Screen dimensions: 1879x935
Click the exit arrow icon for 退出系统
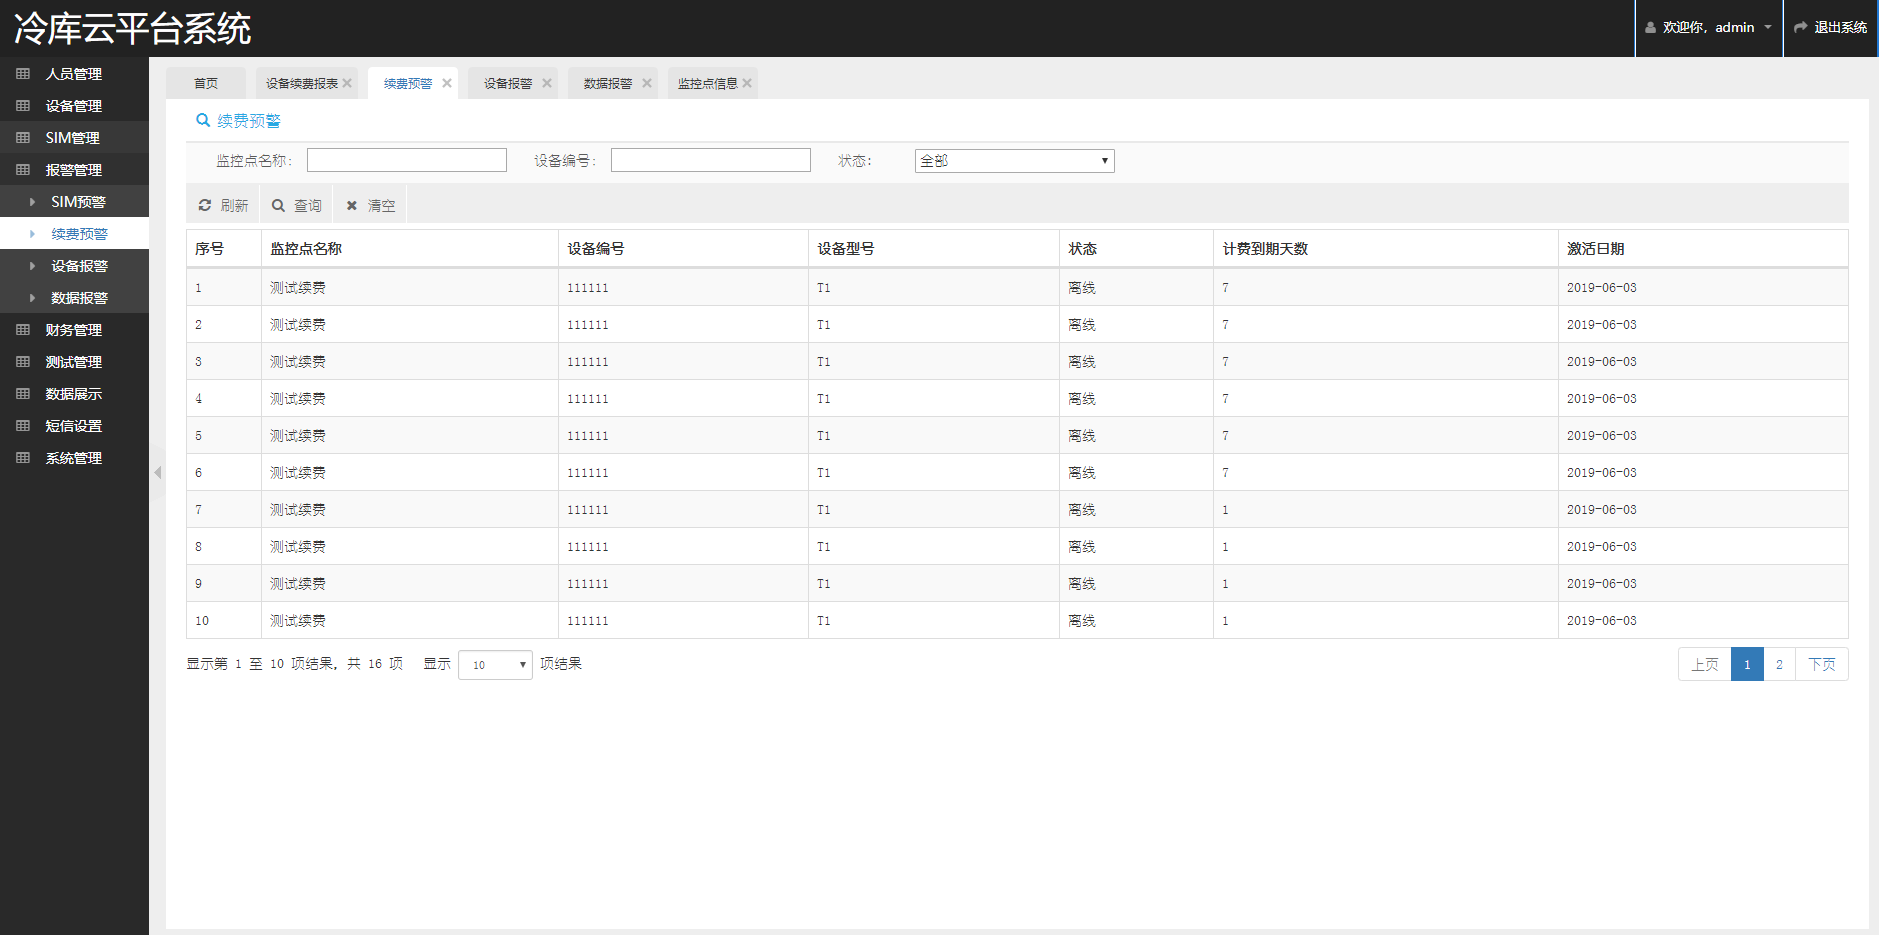1800,28
